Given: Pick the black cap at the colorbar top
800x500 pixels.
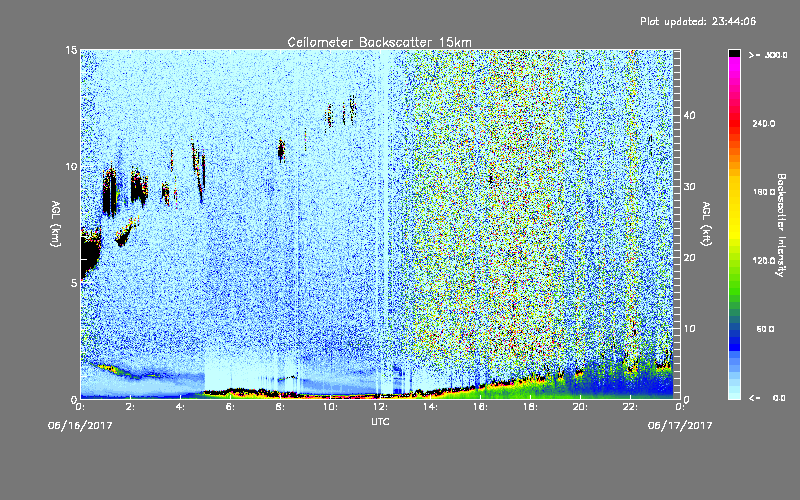Looking at the screenshot, I should click(734, 53).
